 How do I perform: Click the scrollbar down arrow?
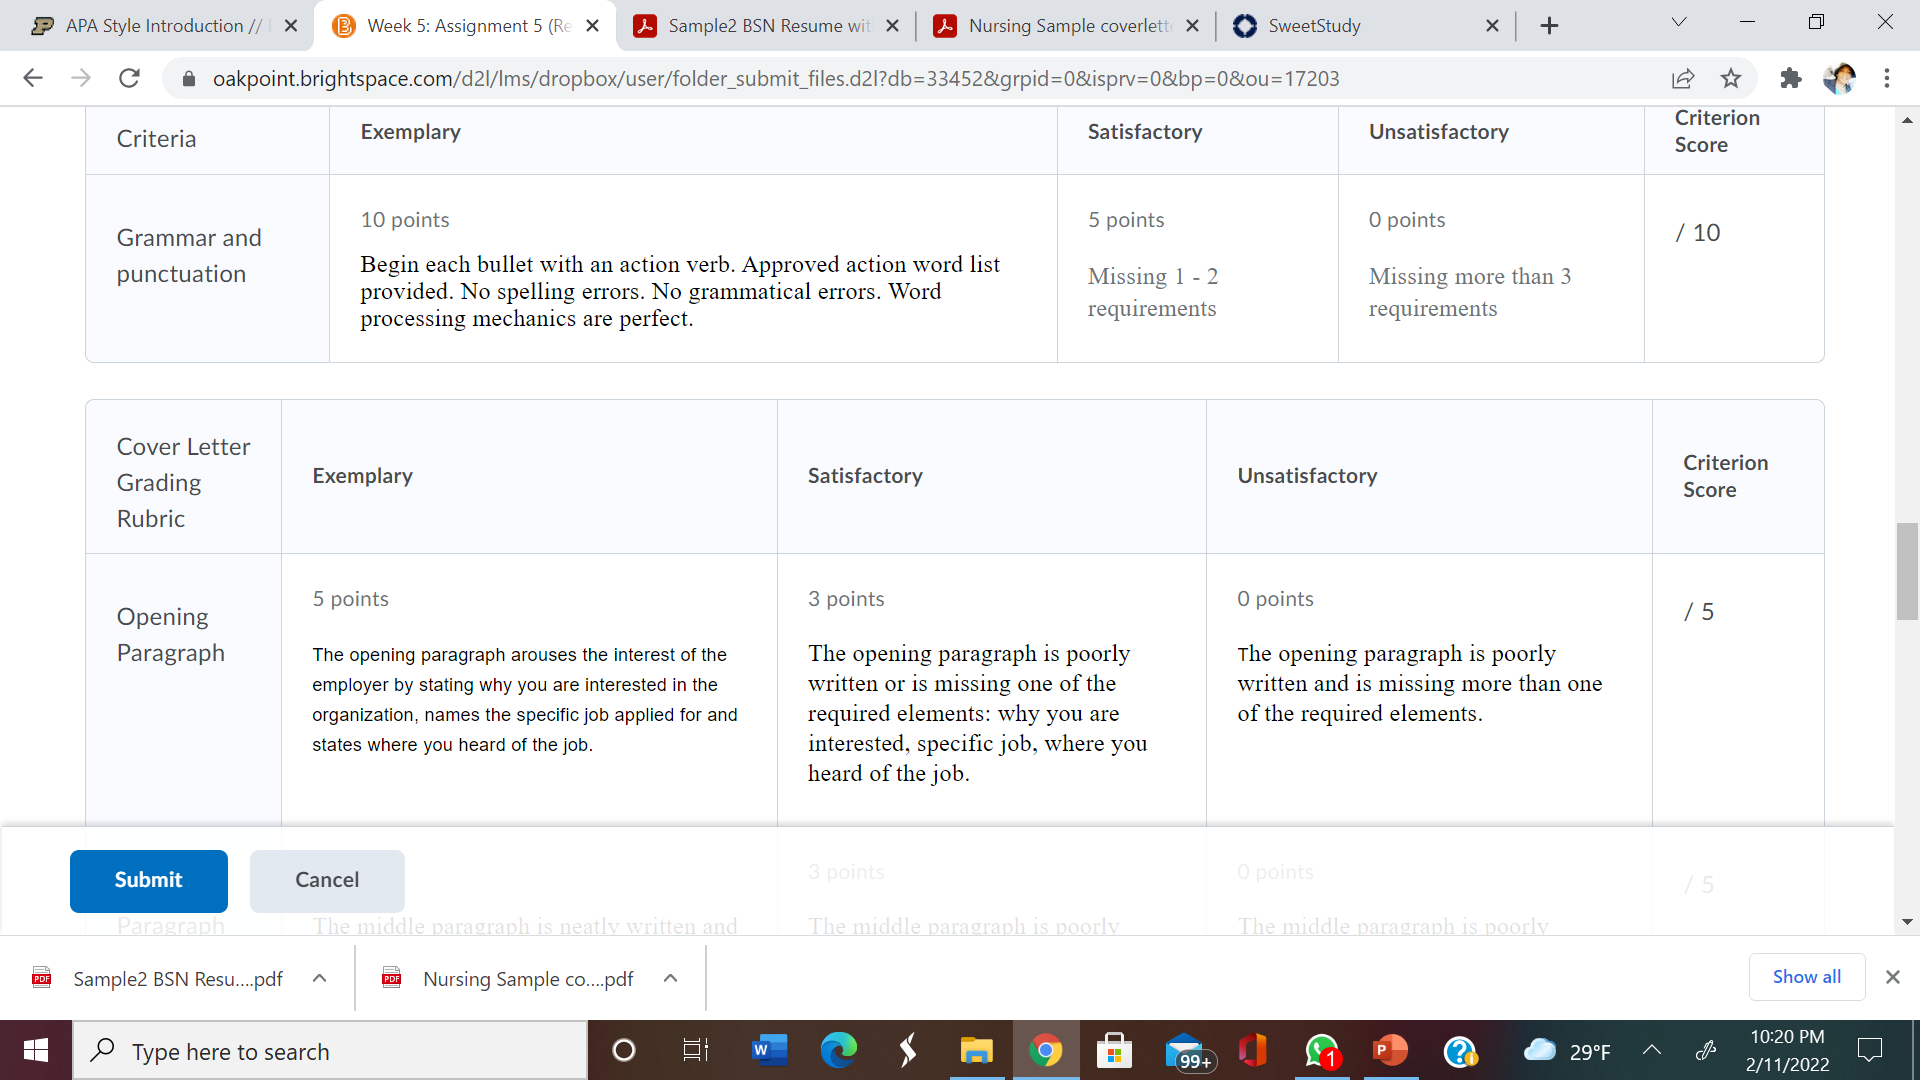click(1907, 922)
